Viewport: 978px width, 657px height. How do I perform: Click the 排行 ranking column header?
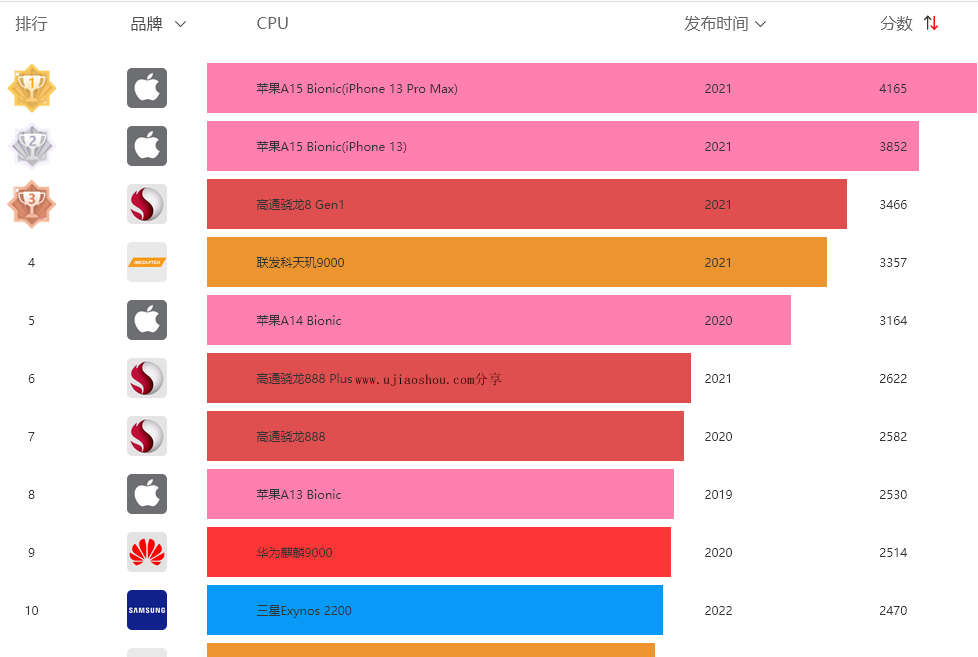[31, 24]
